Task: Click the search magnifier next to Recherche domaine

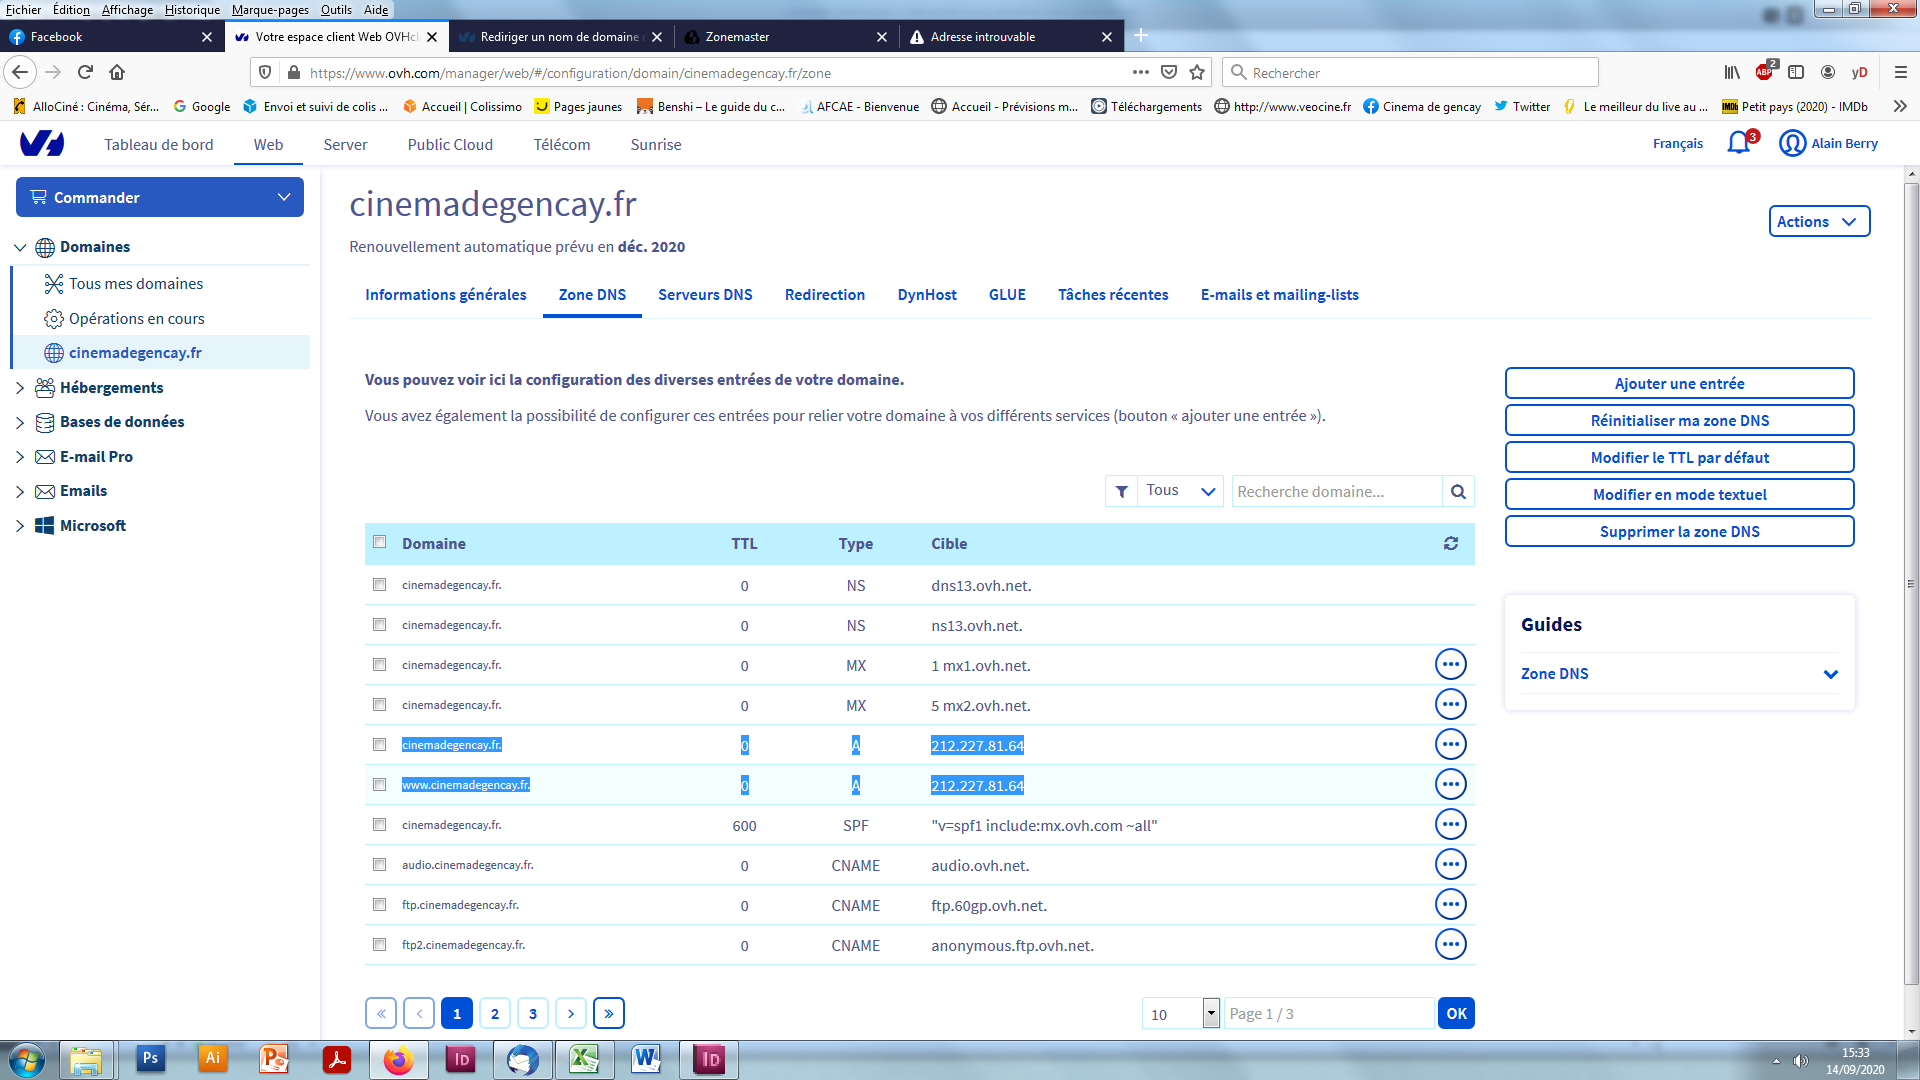Action: (1458, 491)
